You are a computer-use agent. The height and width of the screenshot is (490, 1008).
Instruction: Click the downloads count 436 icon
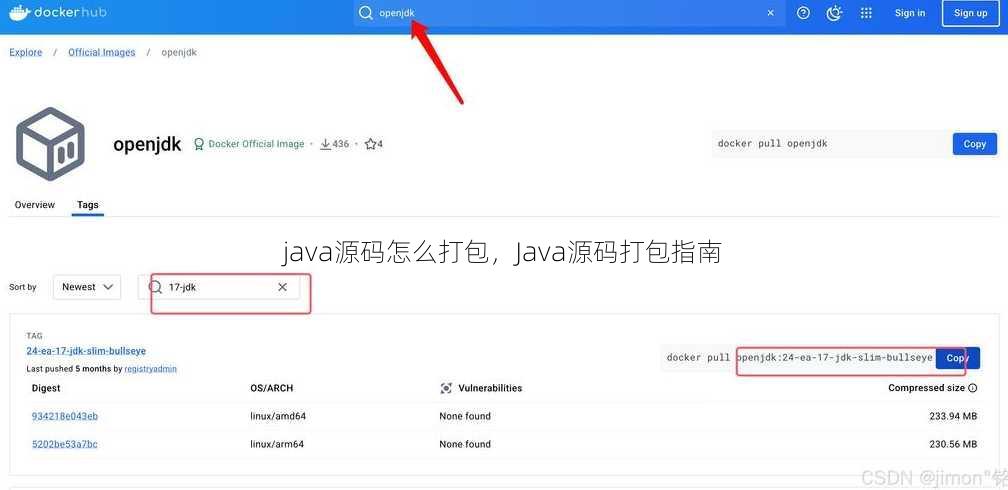tap(325, 144)
